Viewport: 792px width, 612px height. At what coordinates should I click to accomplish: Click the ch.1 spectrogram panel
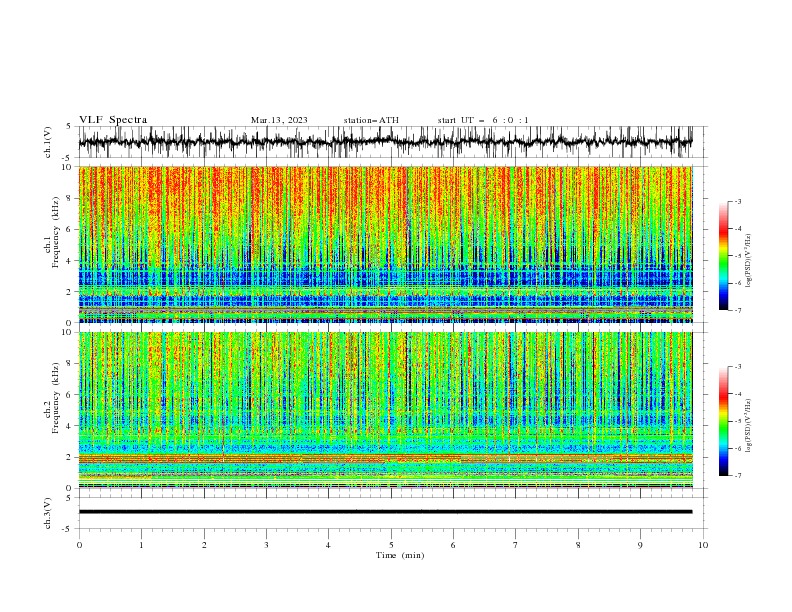(386, 244)
